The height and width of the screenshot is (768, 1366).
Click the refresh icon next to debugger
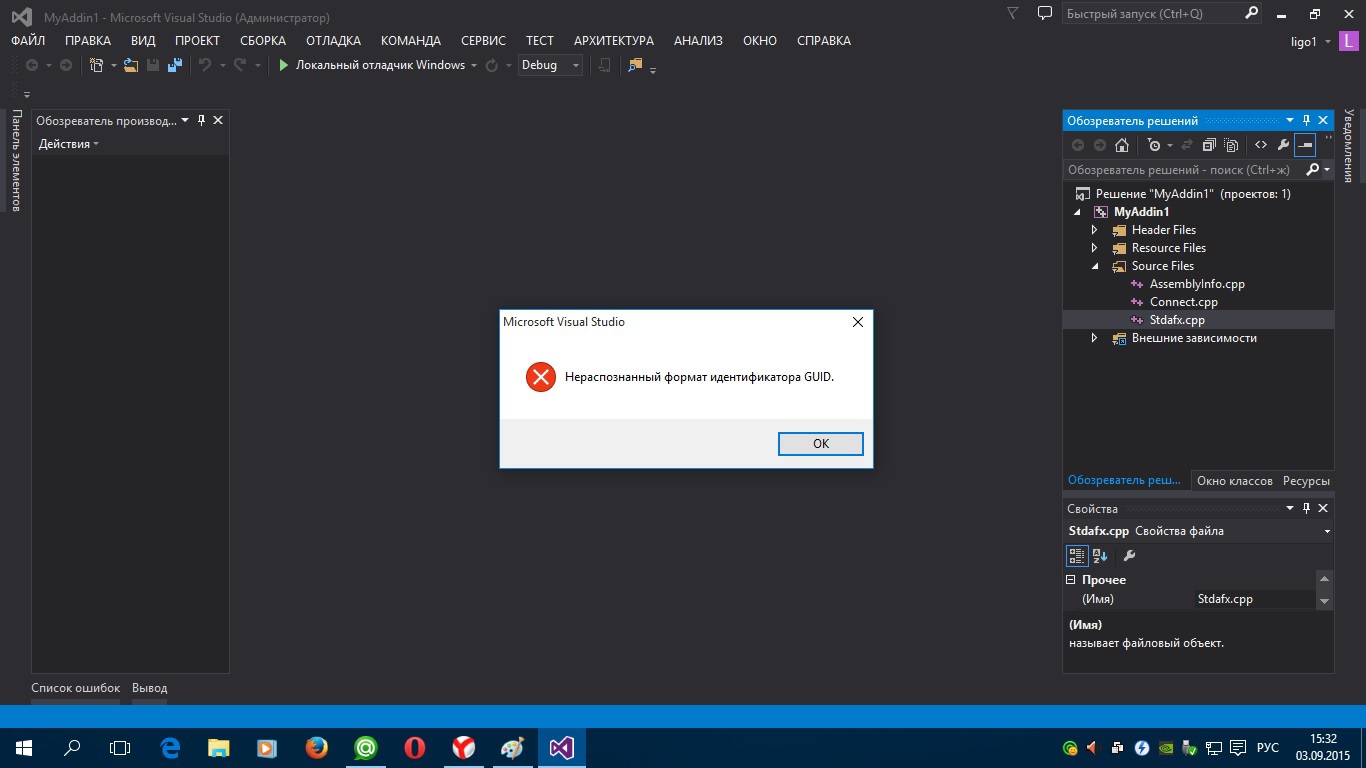491,65
